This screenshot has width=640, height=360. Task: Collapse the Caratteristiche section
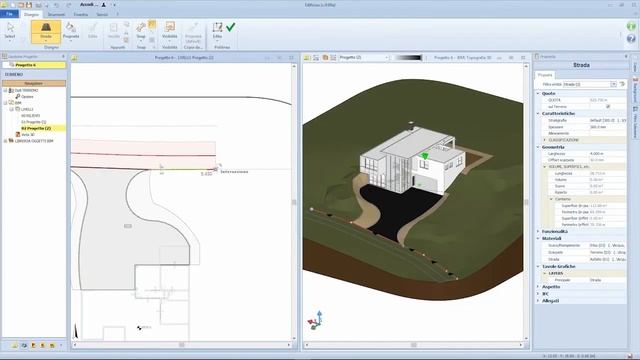click(538, 113)
